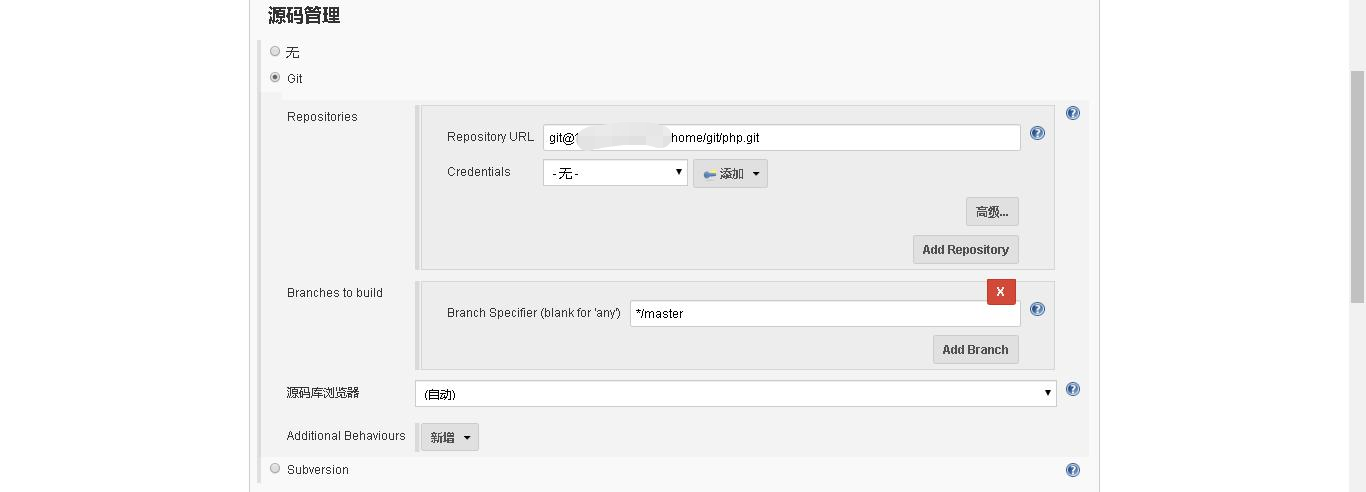
Task: Show help for the 源码库浏览器 setting
Action: click(x=1073, y=389)
